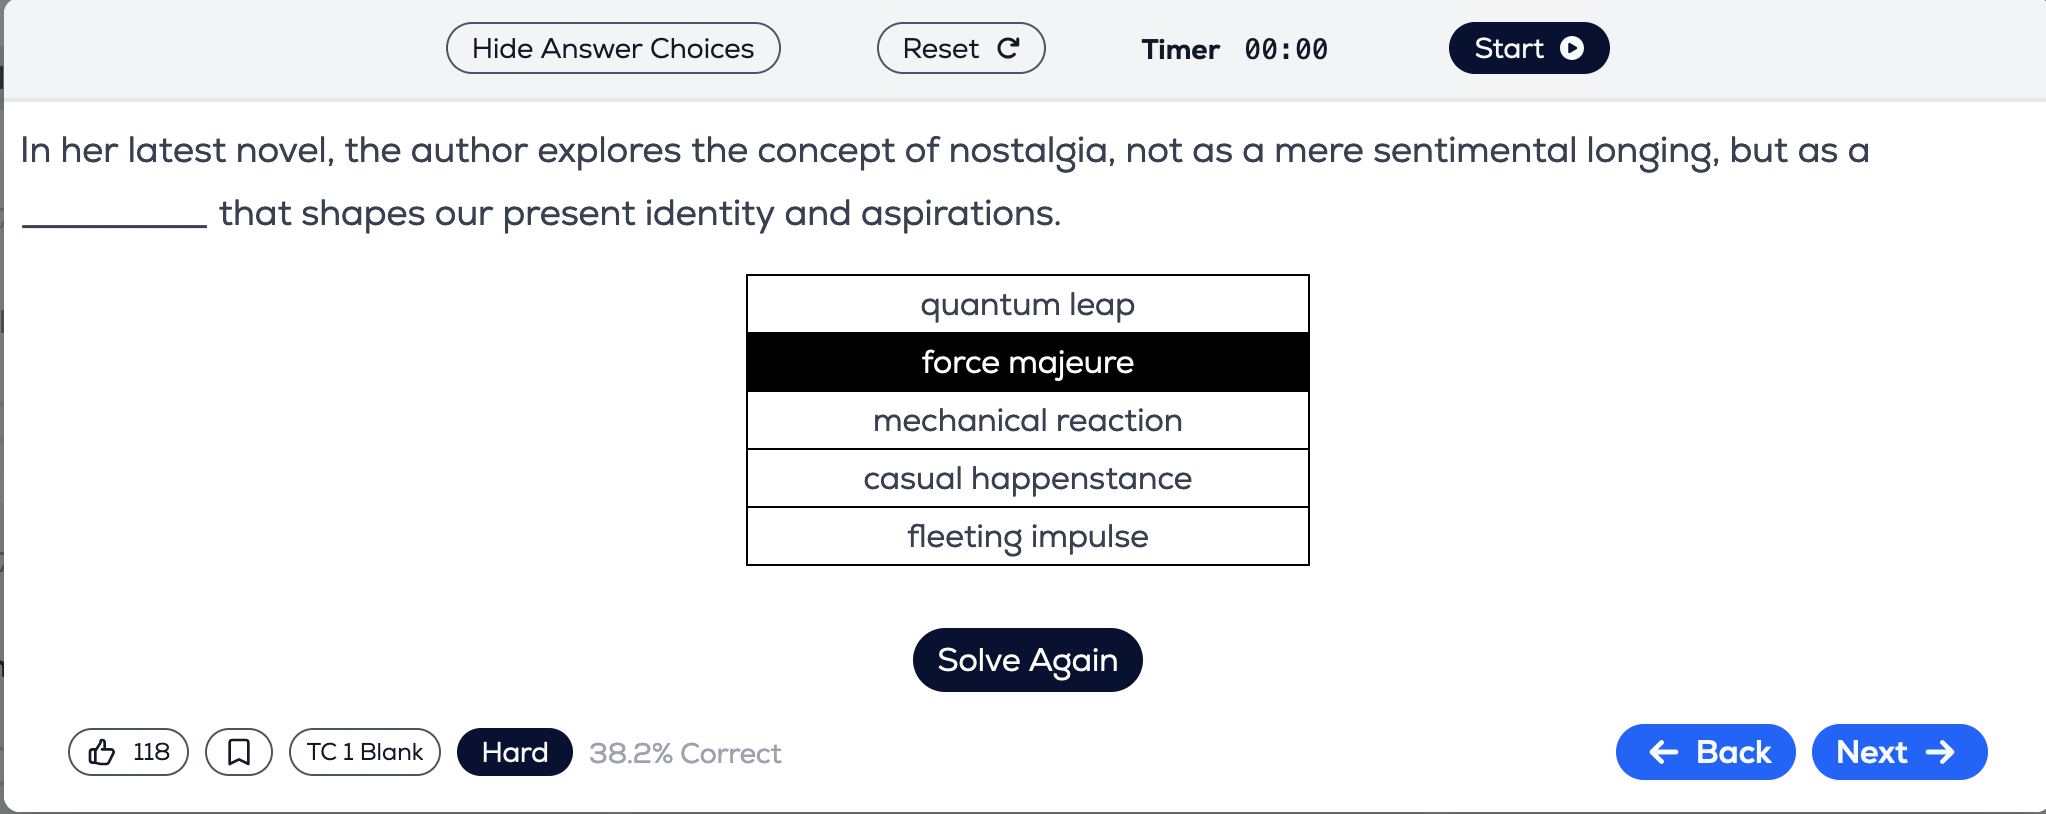Select the "quantum leap" answer
This screenshot has width=2046, height=814.
[1027, 304]
